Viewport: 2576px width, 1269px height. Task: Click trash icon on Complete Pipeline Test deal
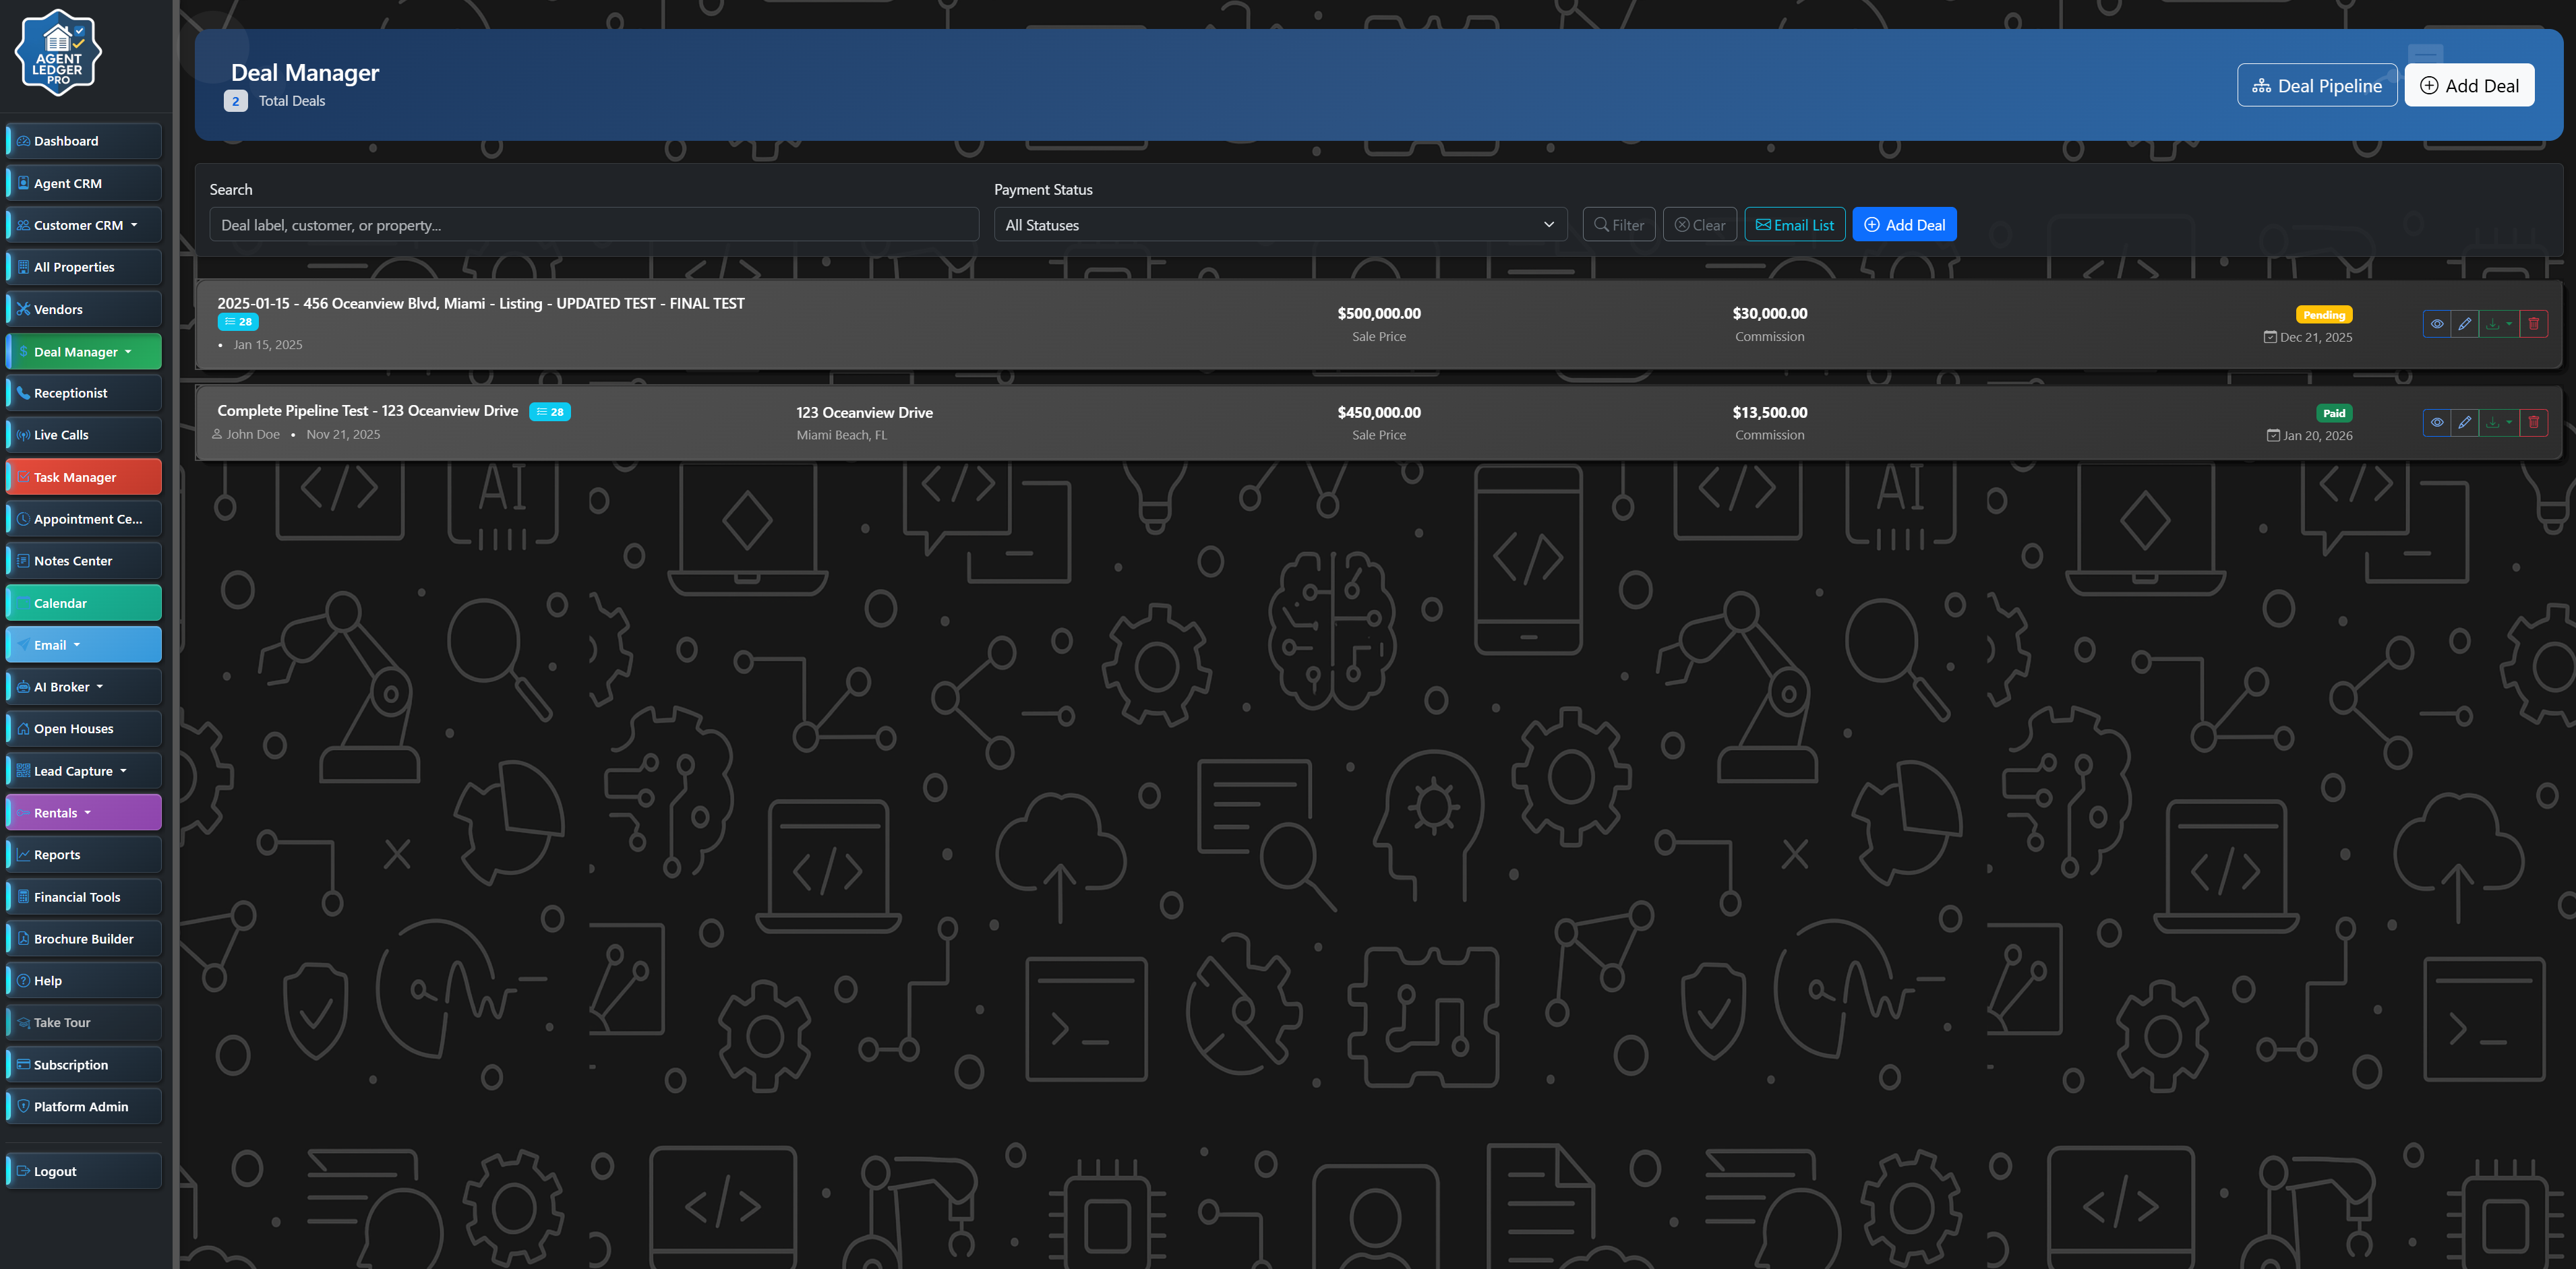[2533, 422]
